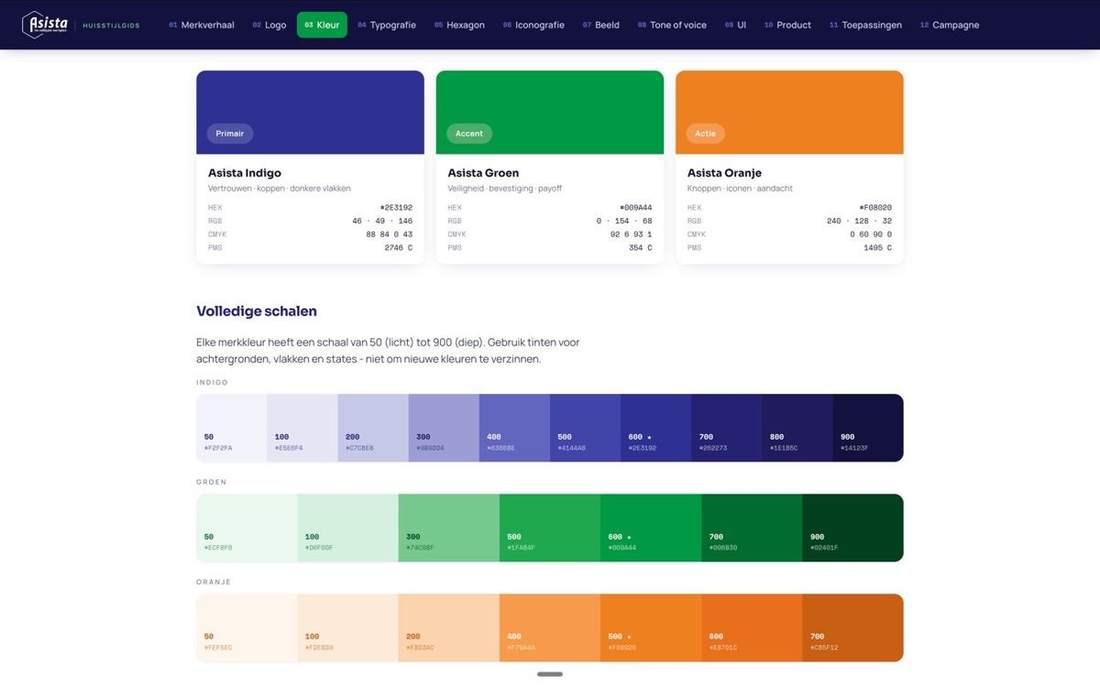This screenshot has width=1100, height=686.
Task: Pick the Indigo 900 swatch
Action: click(x=868, y=428)
